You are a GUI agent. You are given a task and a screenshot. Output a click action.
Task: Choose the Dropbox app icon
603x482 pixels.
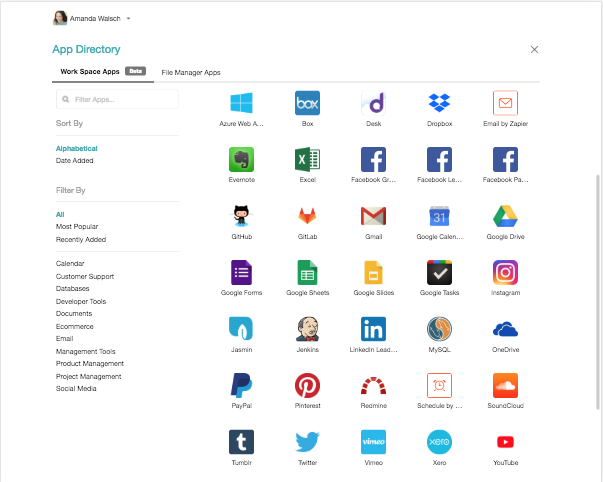click(x=439, y=103)
